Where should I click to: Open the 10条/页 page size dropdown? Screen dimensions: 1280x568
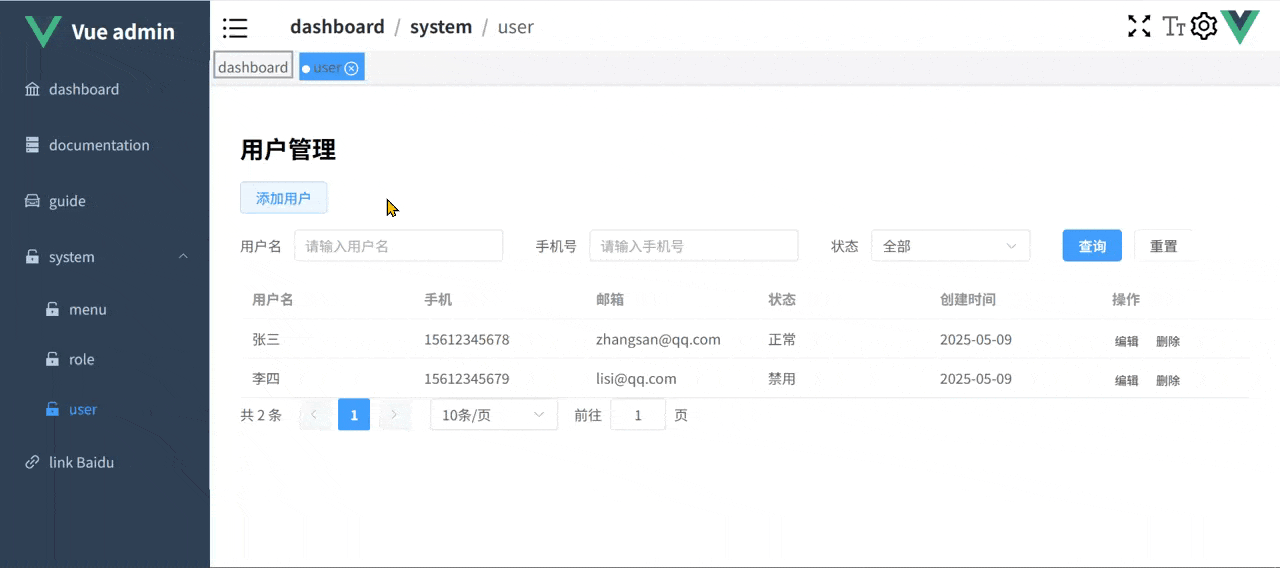(x=494, y=414)
